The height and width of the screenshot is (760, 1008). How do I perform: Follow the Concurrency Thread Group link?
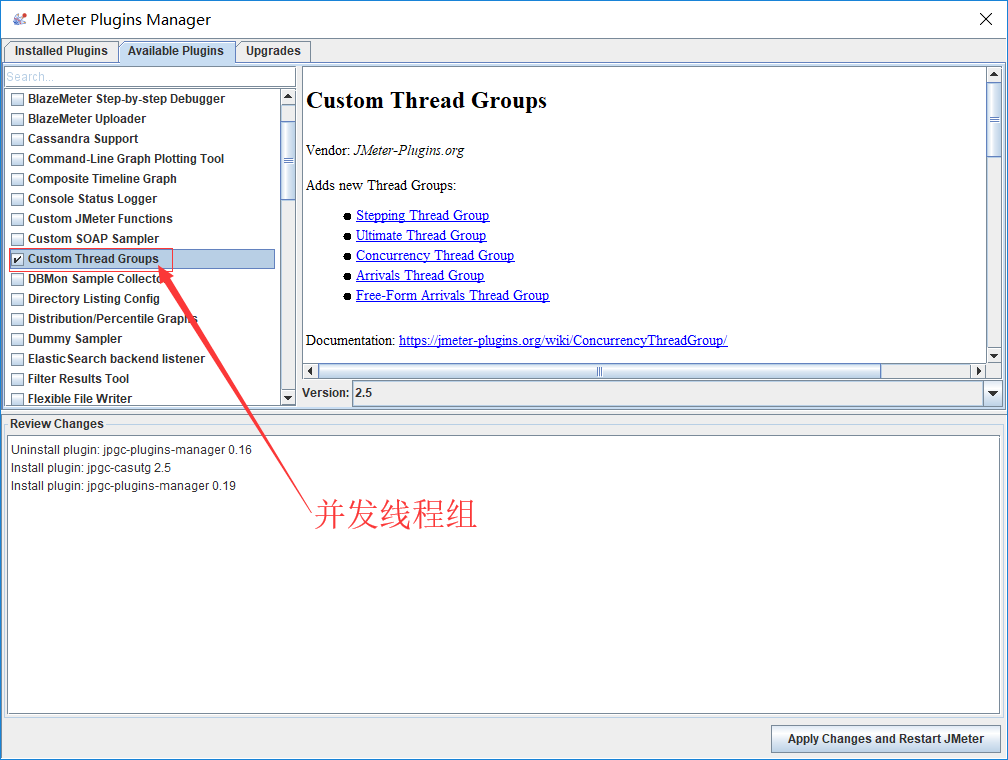point(435,255)
